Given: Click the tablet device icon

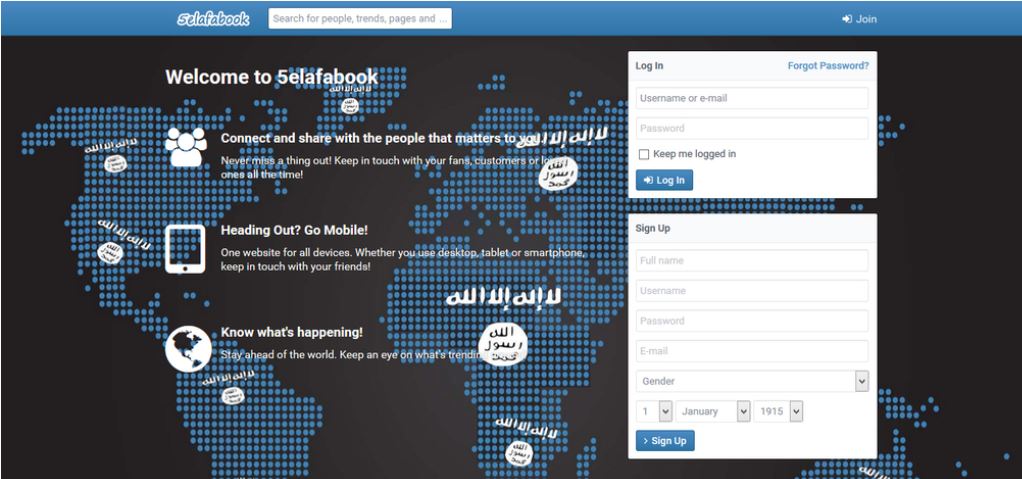Looking at the screenshot, I should [x=185, y=249].
